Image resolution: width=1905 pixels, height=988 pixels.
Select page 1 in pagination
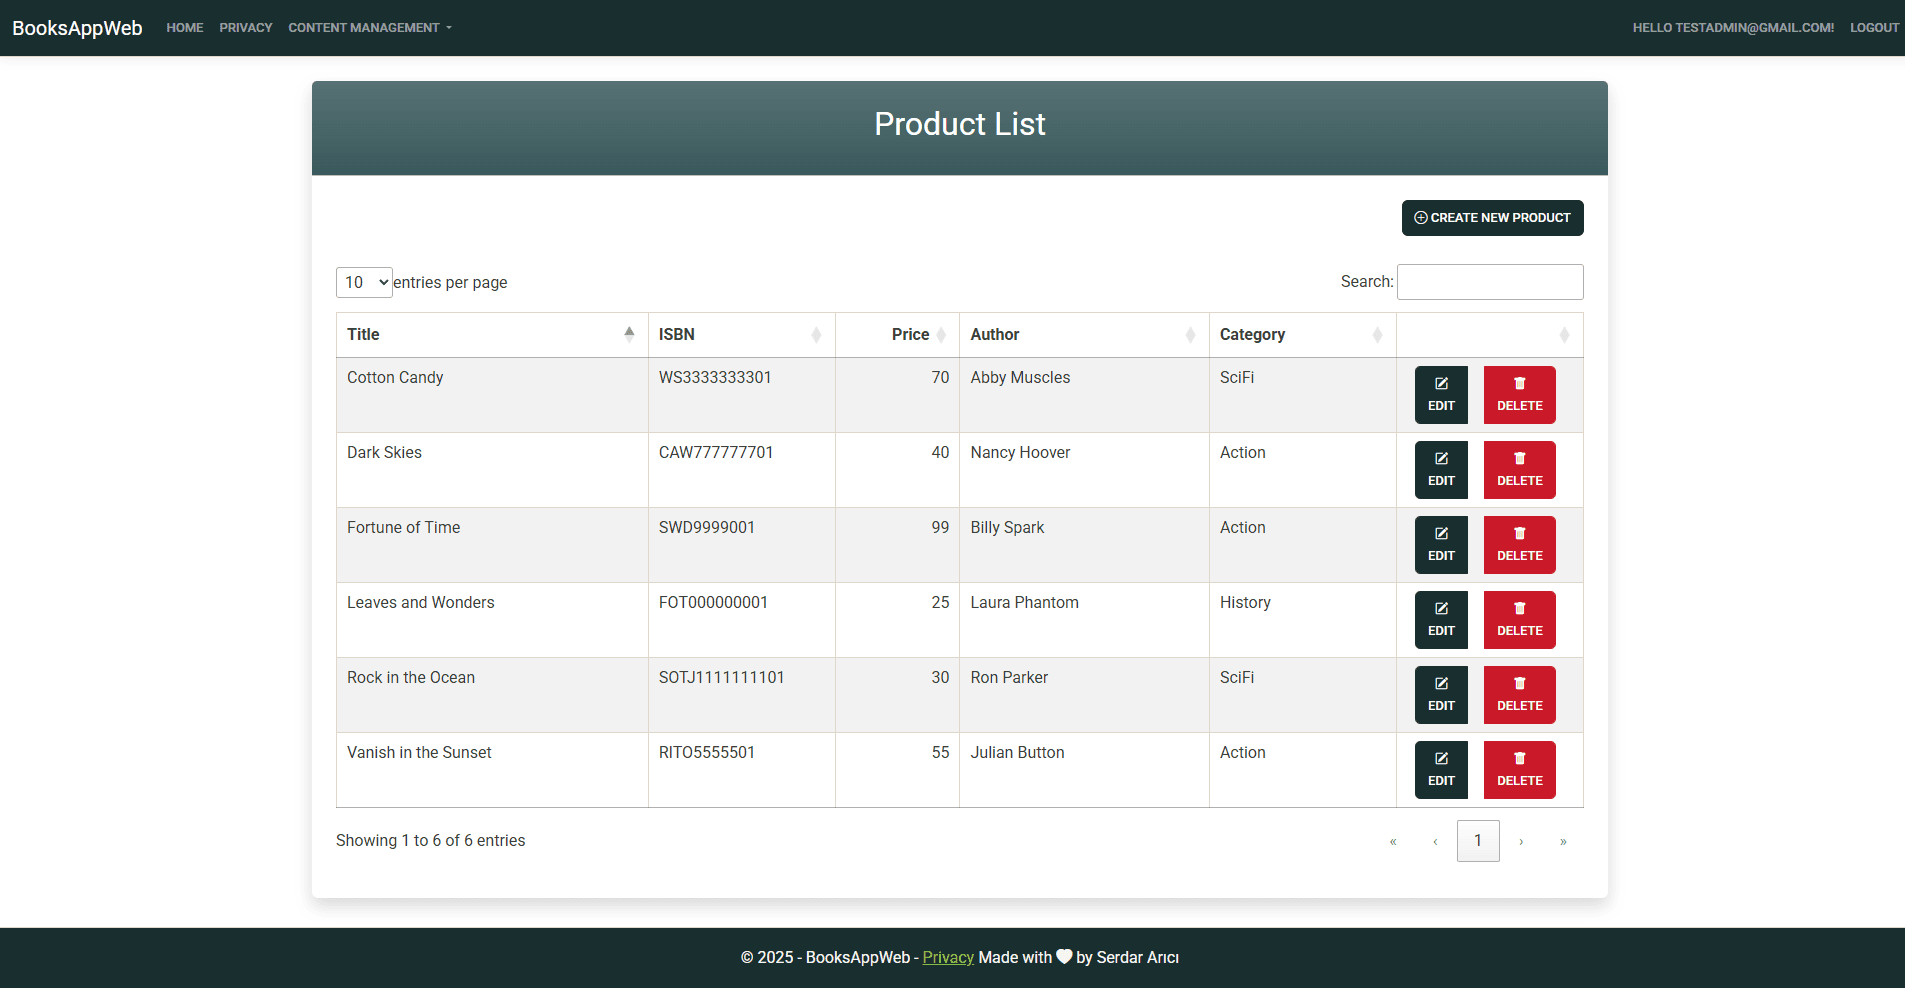(x=1478, y=841)
